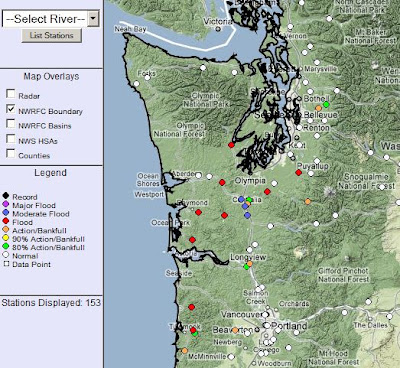Image resolution: width=400 pixels, height=368 pixels.
Task: Click the white station marker at Aberdeen
Action: [x=199, y=175]
